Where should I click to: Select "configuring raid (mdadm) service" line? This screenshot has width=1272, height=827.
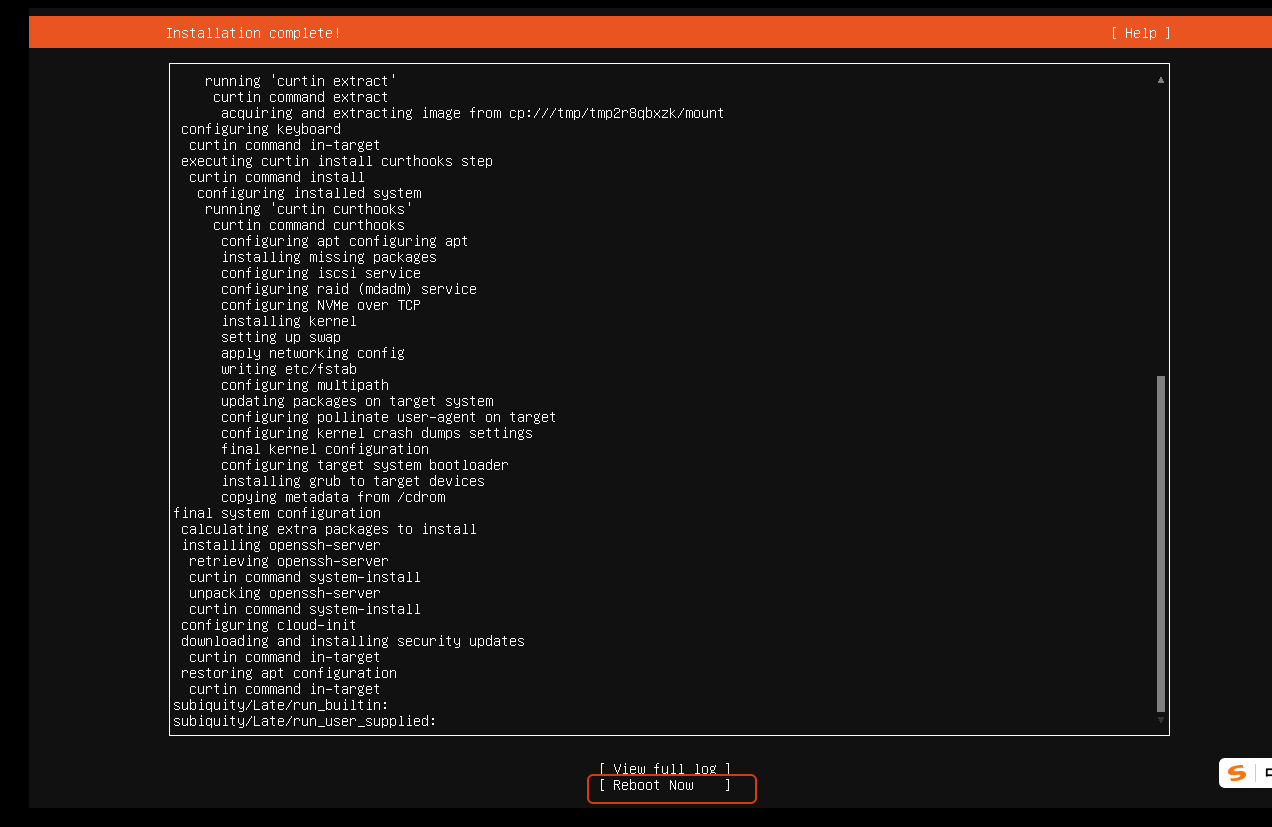[349, 289]
